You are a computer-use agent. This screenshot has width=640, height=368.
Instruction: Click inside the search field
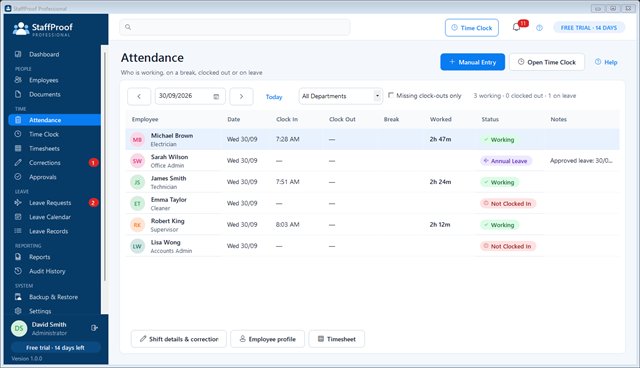click(235, 27)
